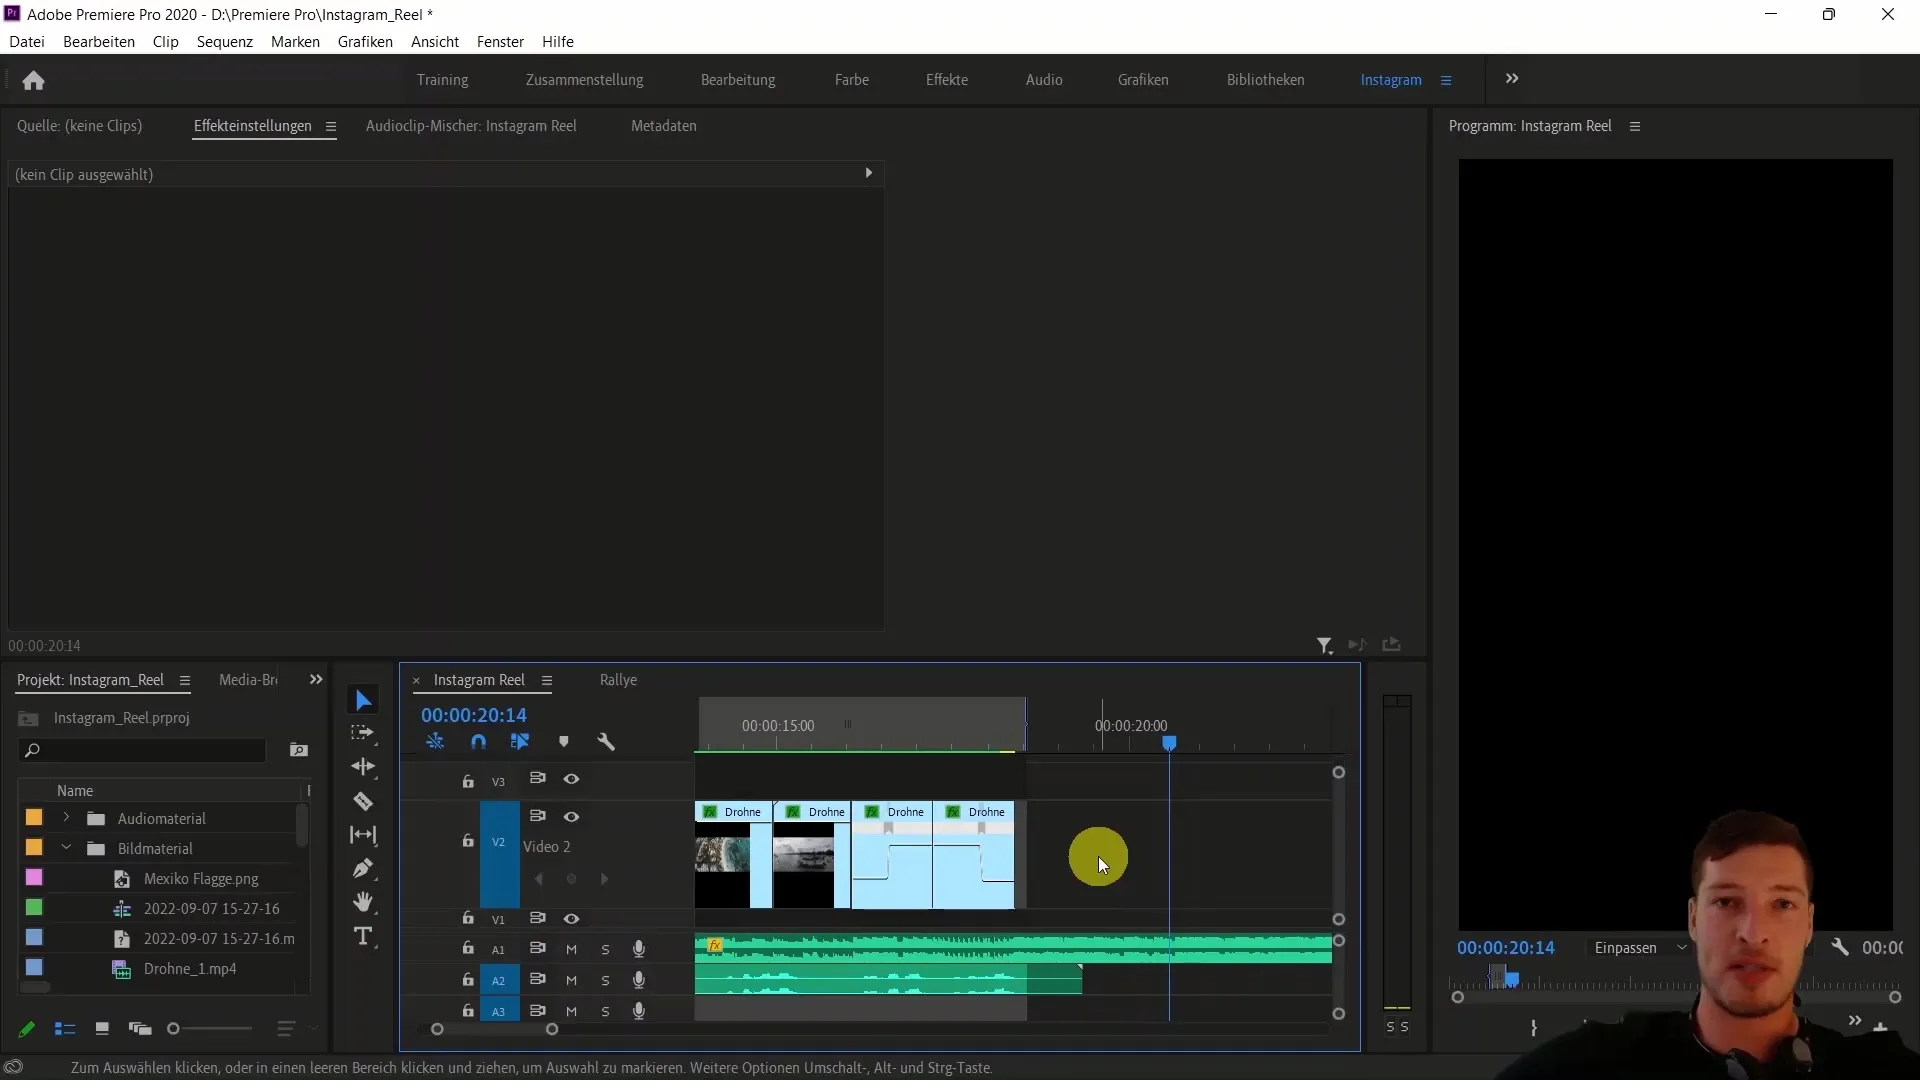Screen dimensions: 1920x1080
Task: Open Instagram Reel sequence panel menu
Action: tap(546, 680)
